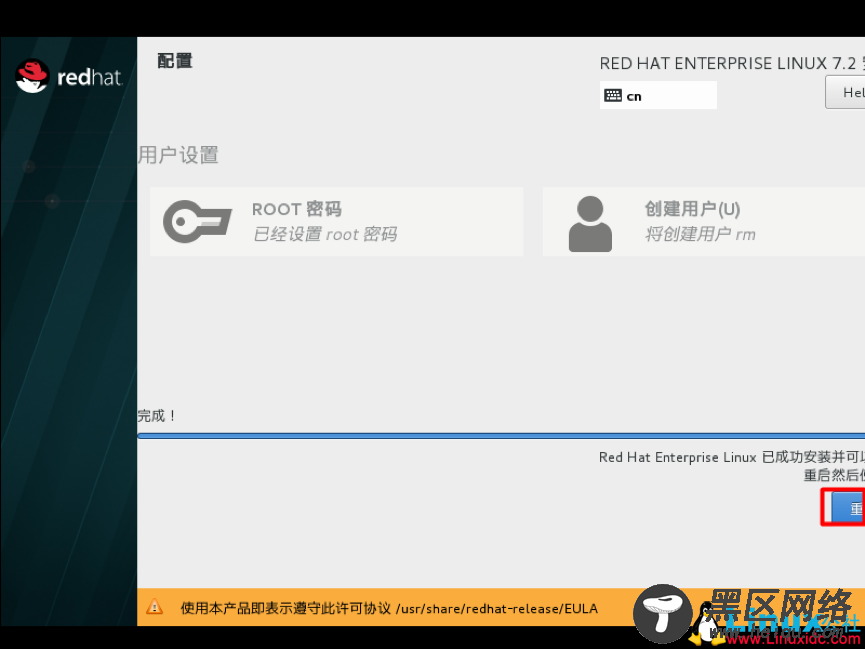Click the Help button
Image resolution: width=865 pixels, height=649 pixels.
[845, 92]
